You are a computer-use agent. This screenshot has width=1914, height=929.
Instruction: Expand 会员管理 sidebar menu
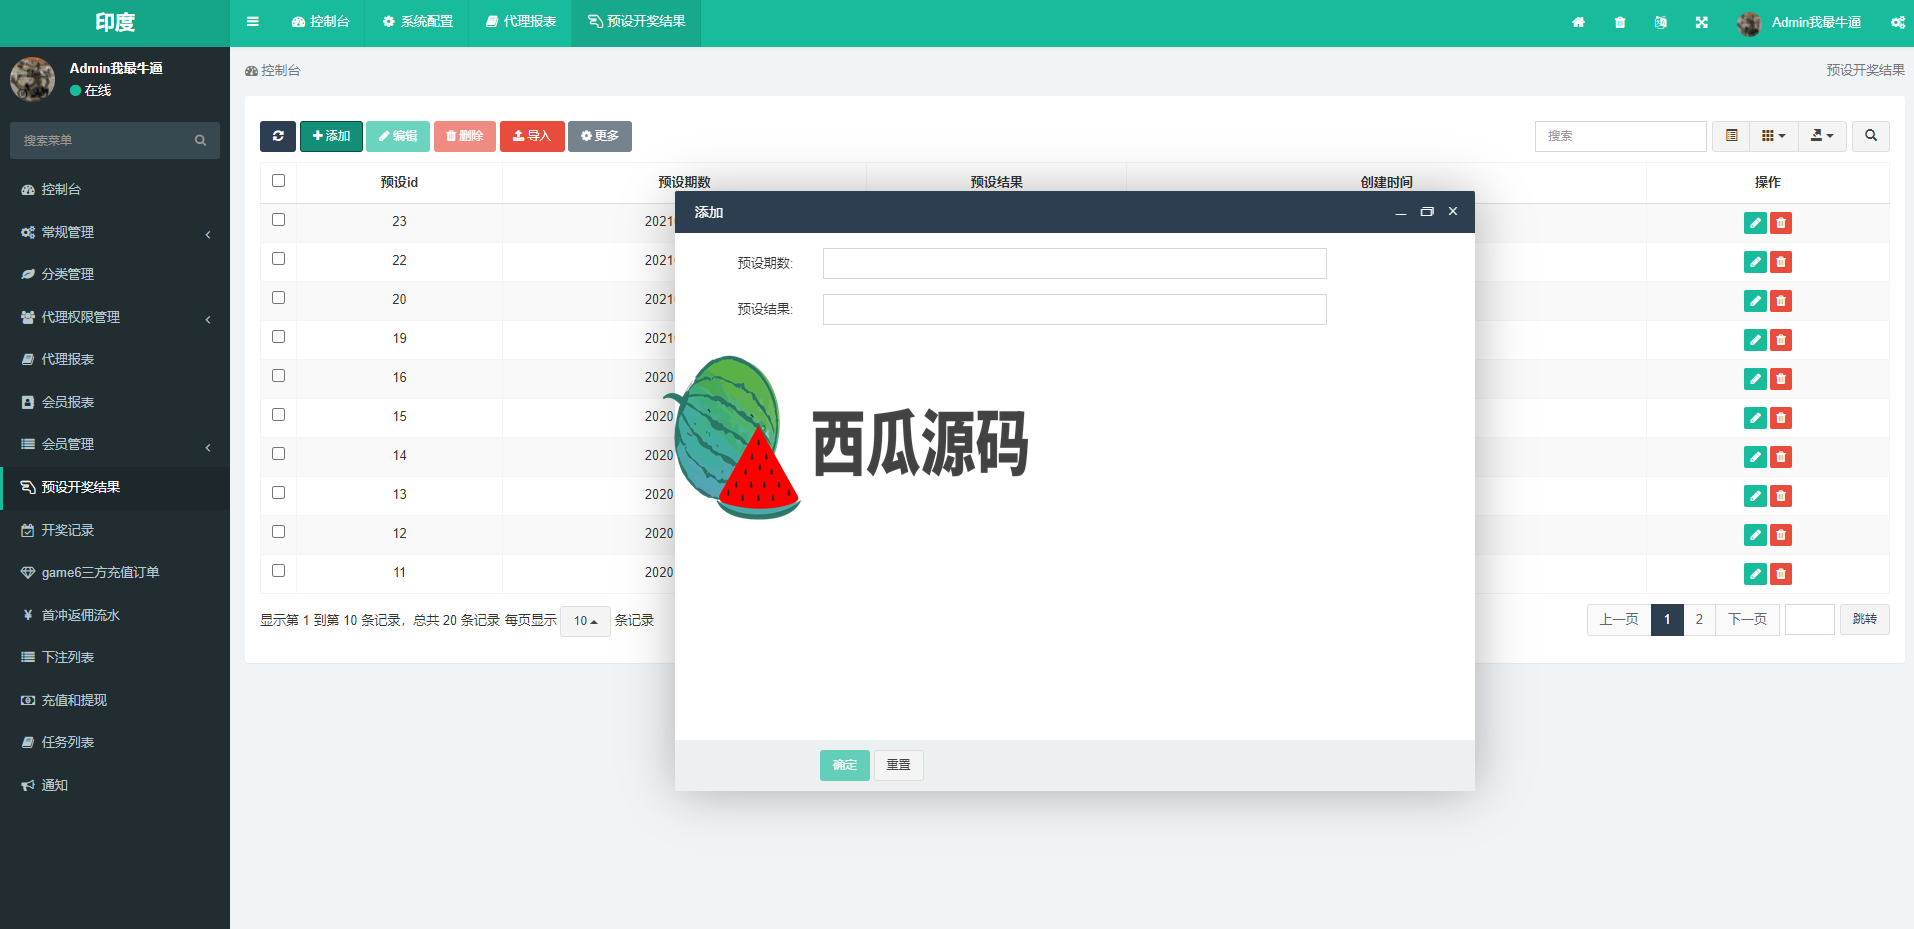[x=115, y=444]
